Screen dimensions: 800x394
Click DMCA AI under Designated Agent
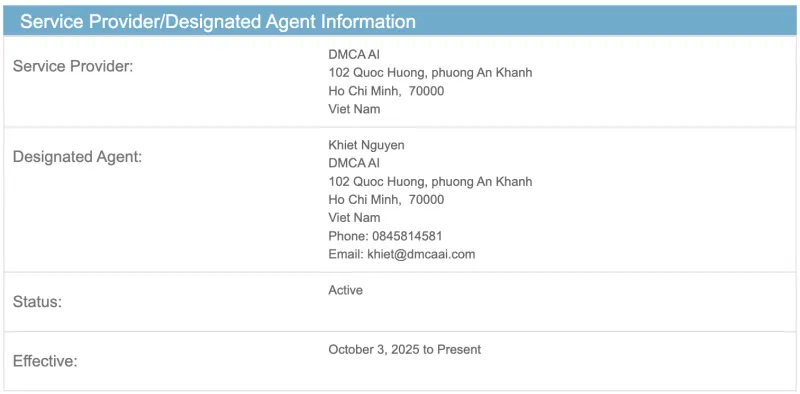click(x=354, y=163)
